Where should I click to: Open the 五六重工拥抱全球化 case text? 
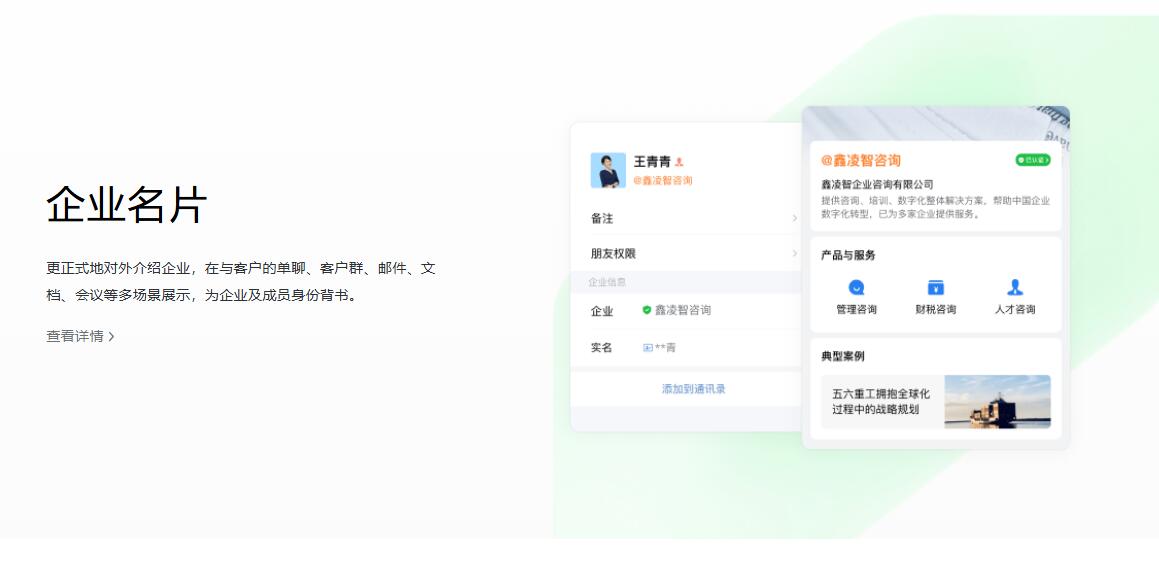coord(881,402)
